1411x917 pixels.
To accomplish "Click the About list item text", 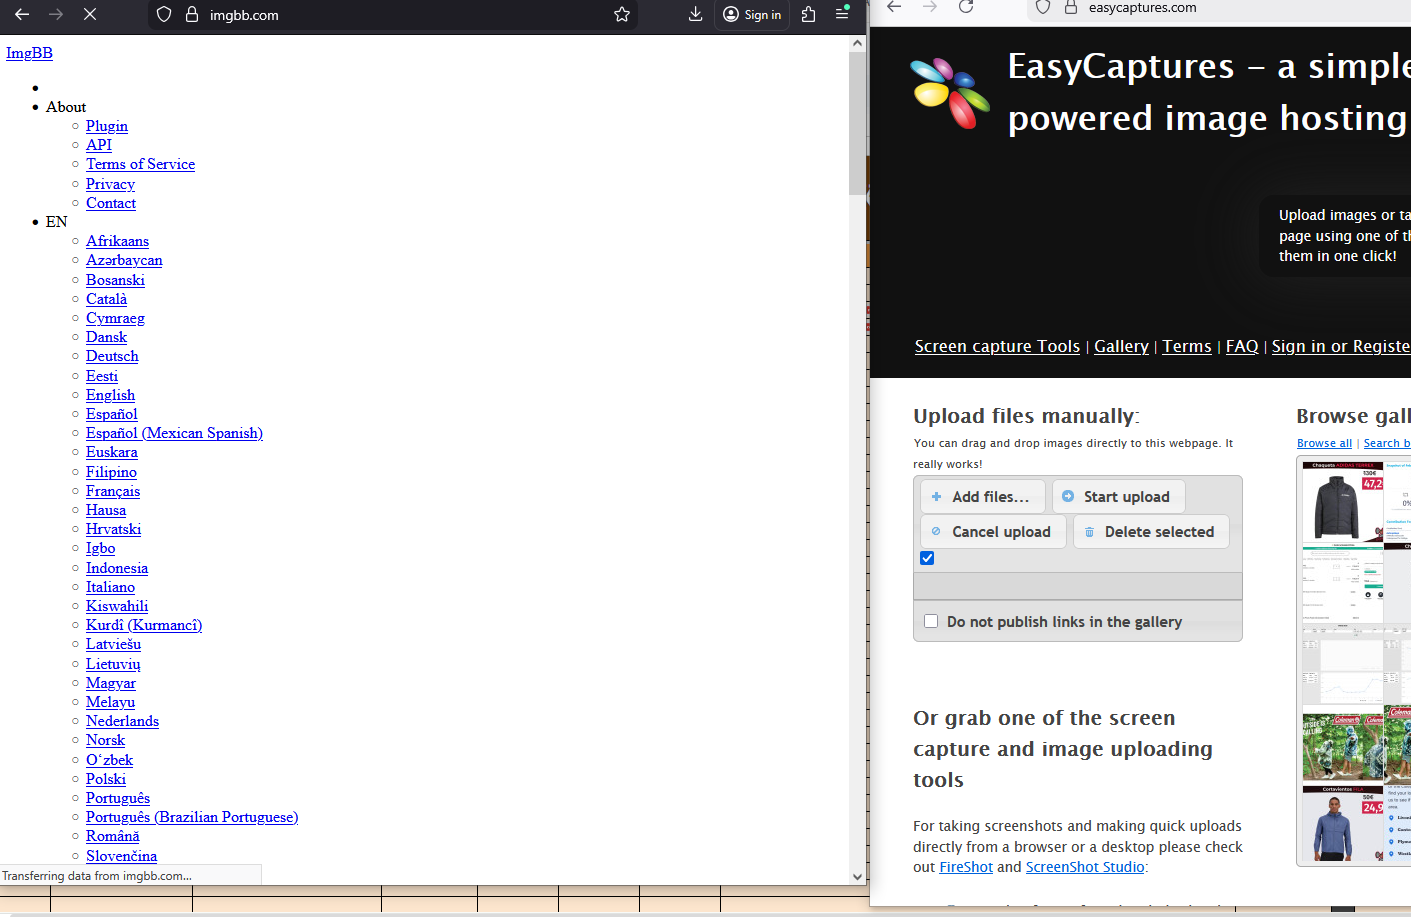I will pos(66,107).
